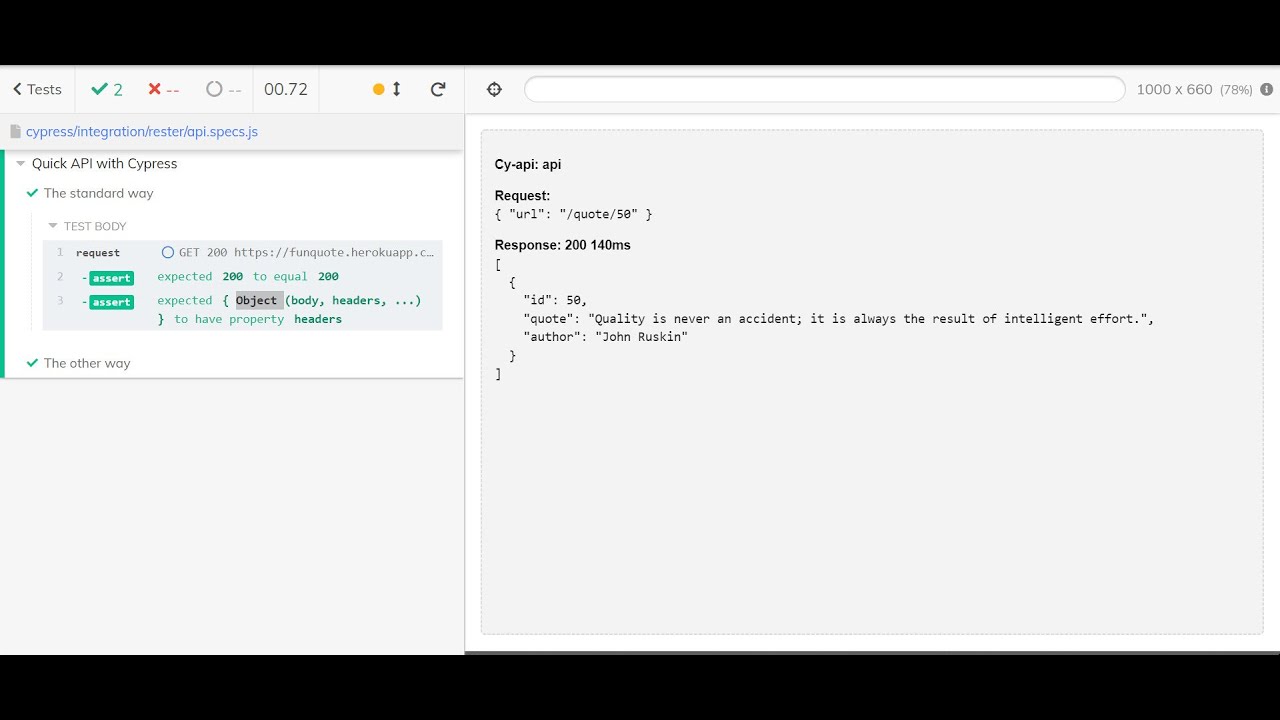The image size is (1280, 720).
Task: Select assert expected 200 to equal 200
Action: (x=243, y=277)
